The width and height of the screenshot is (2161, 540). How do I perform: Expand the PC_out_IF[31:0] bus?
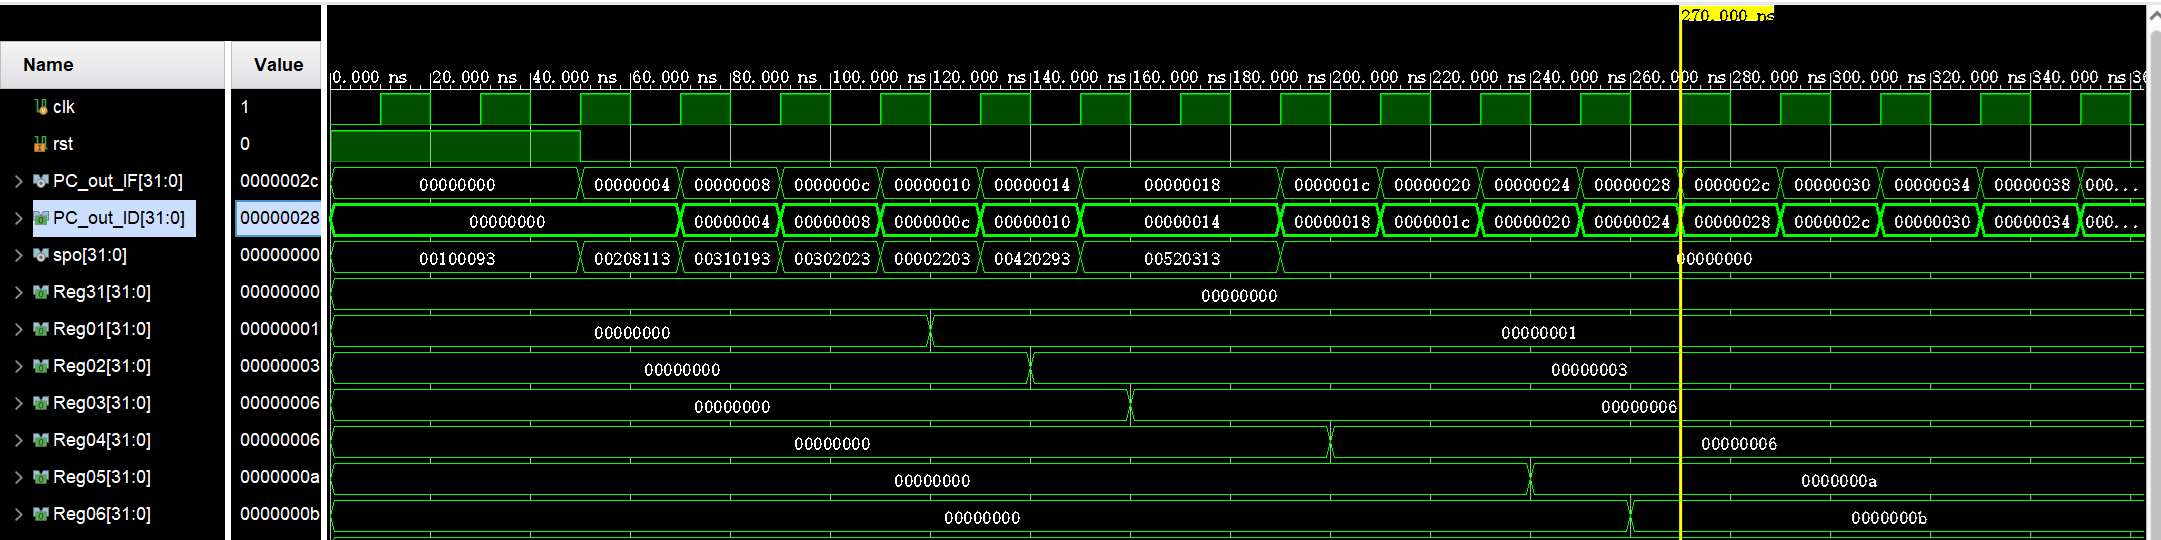[x=18, y=181]
